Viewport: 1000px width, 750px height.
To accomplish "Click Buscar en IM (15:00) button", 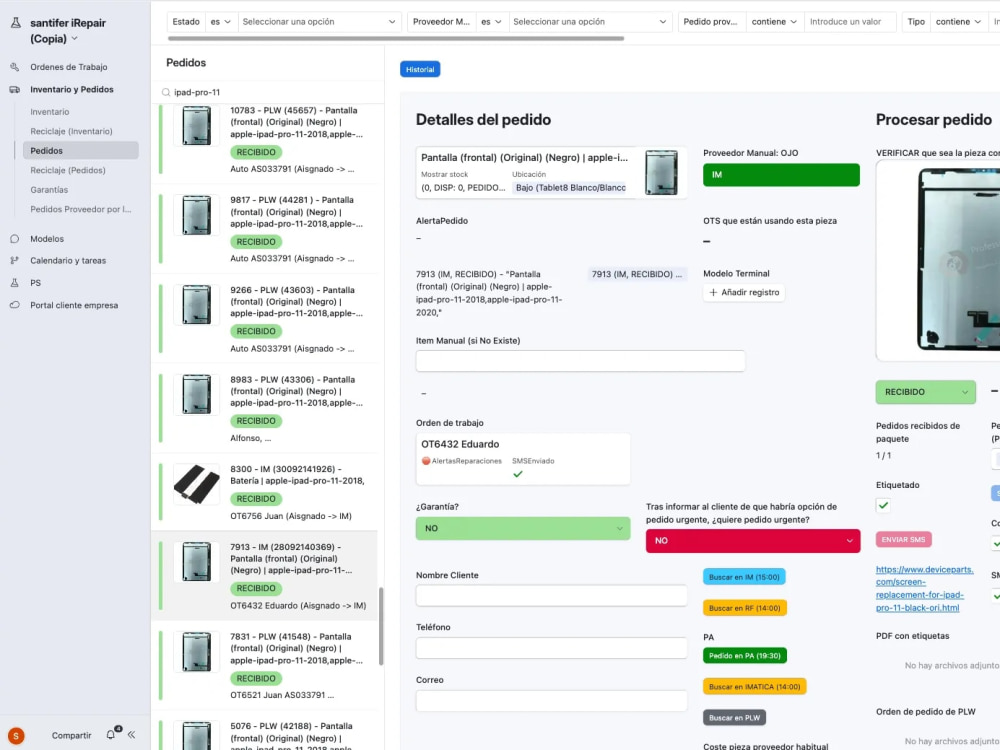I will 744,577.
